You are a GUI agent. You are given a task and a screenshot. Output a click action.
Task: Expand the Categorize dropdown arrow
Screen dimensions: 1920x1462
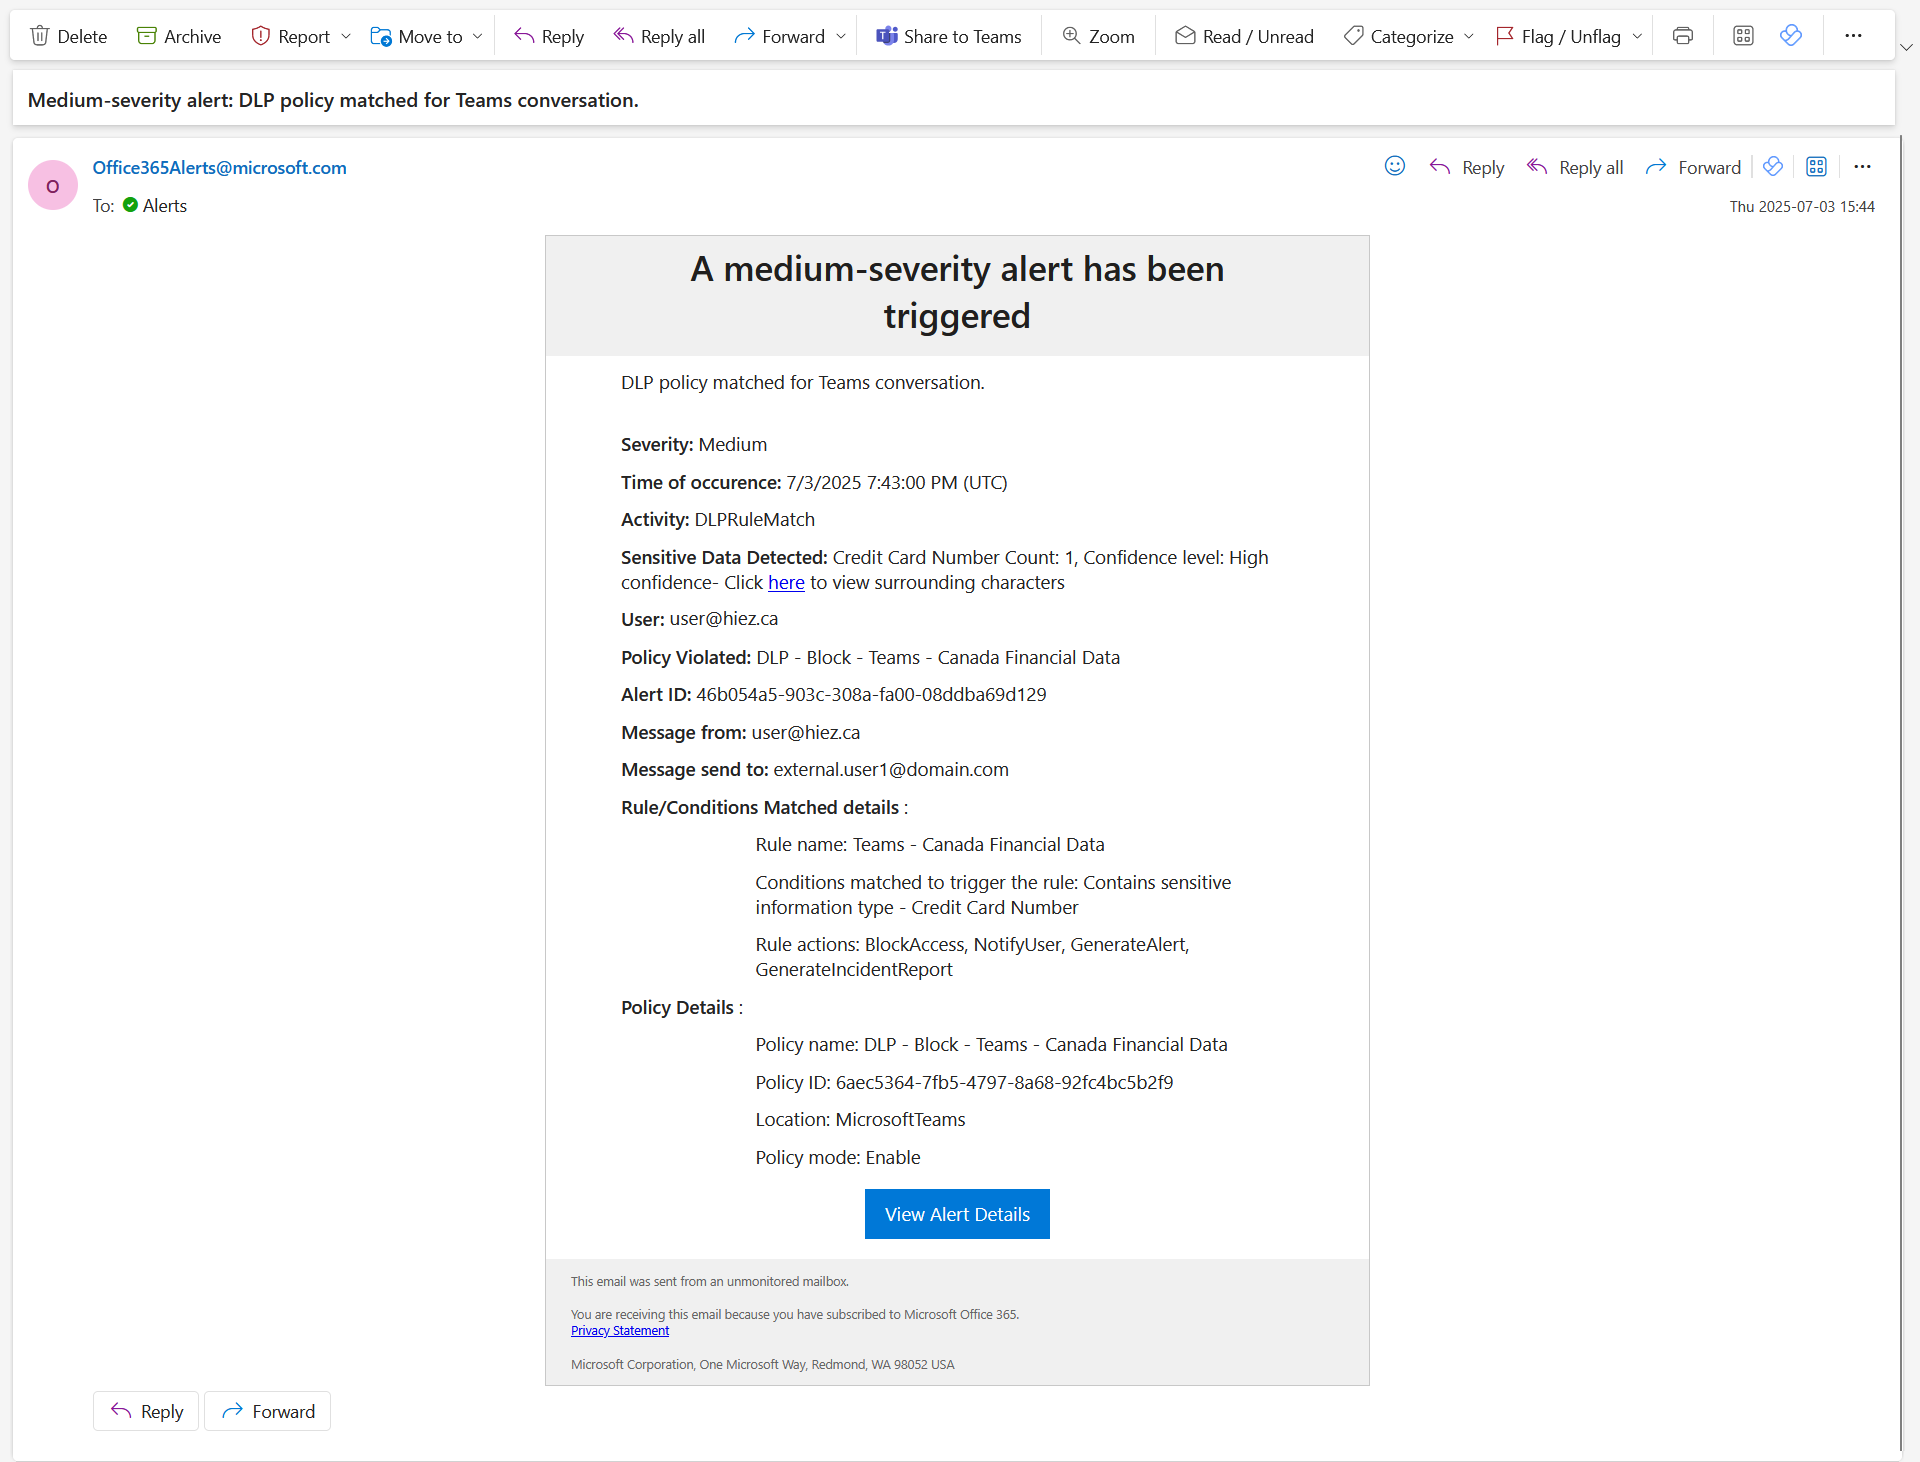(x=1469, y=36)
